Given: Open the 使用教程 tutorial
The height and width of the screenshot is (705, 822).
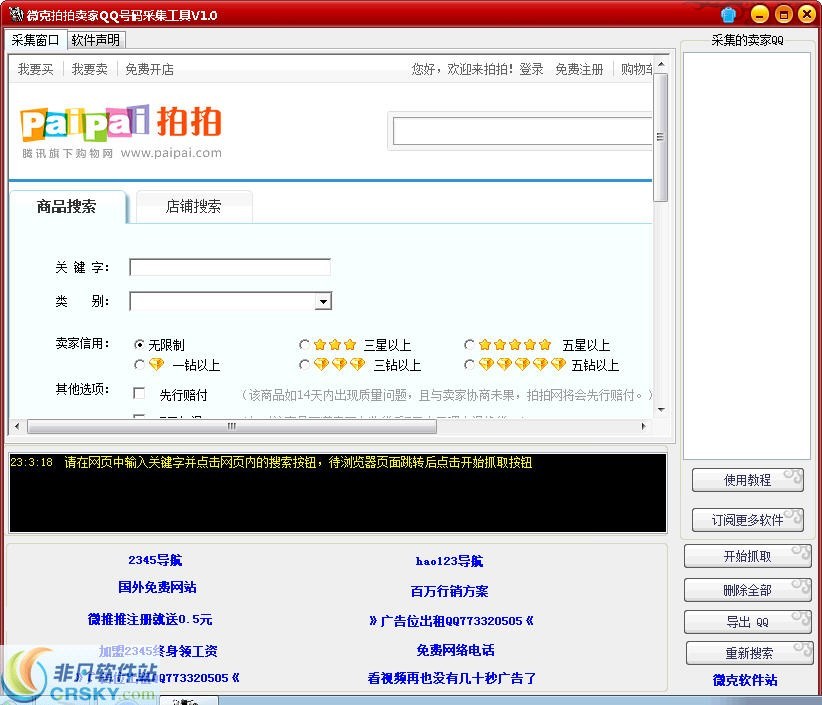Looking at the screenshot, I should pos(746,480).
